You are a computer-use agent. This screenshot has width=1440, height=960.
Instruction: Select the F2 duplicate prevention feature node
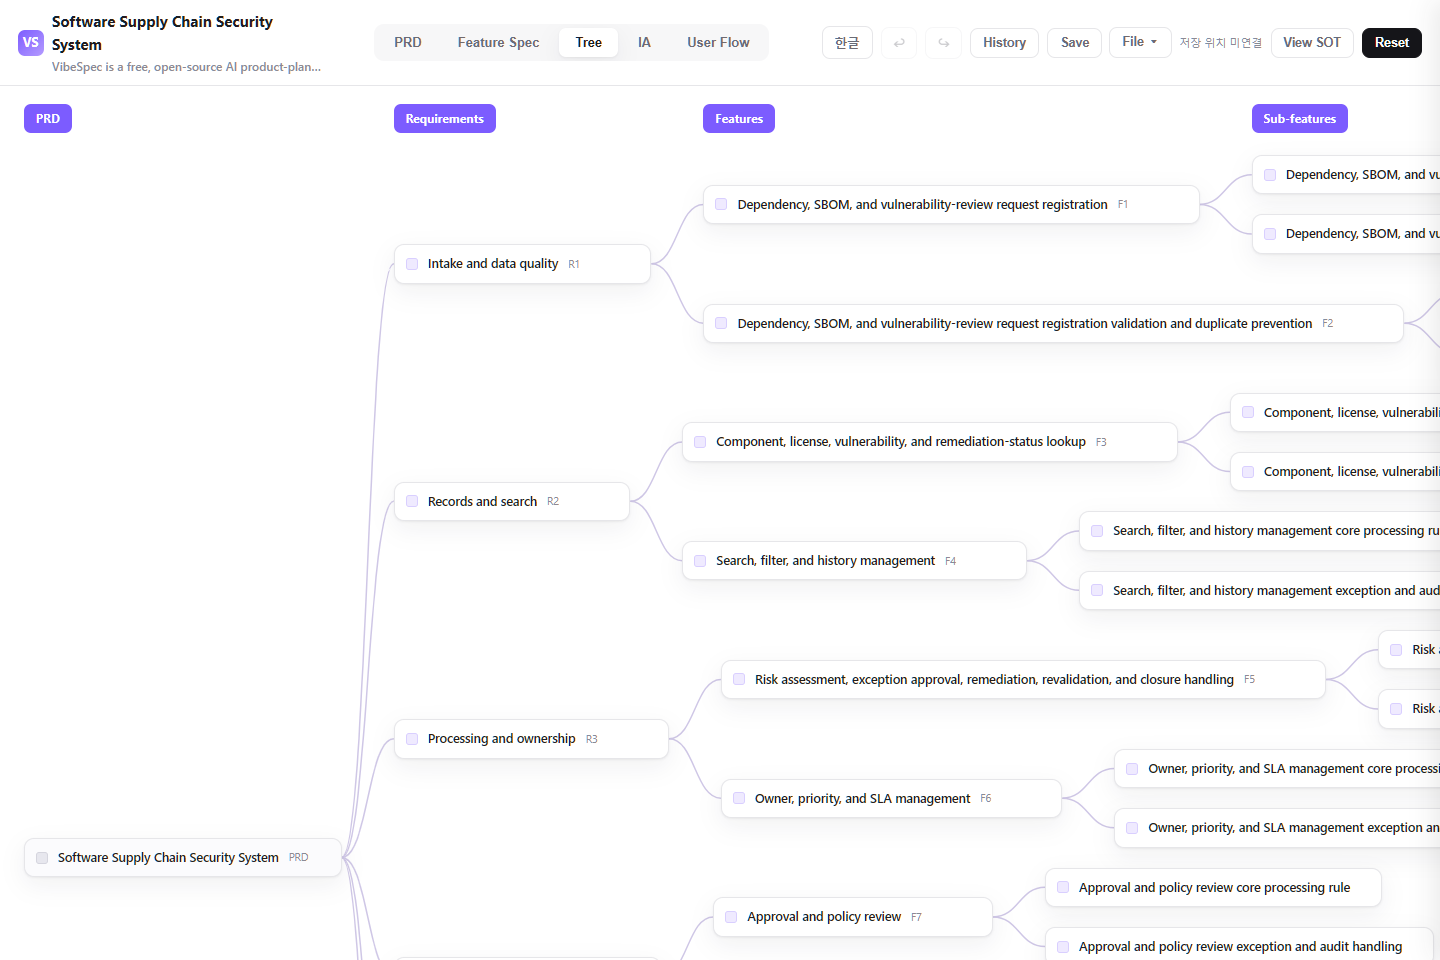tap(1053, 324)
